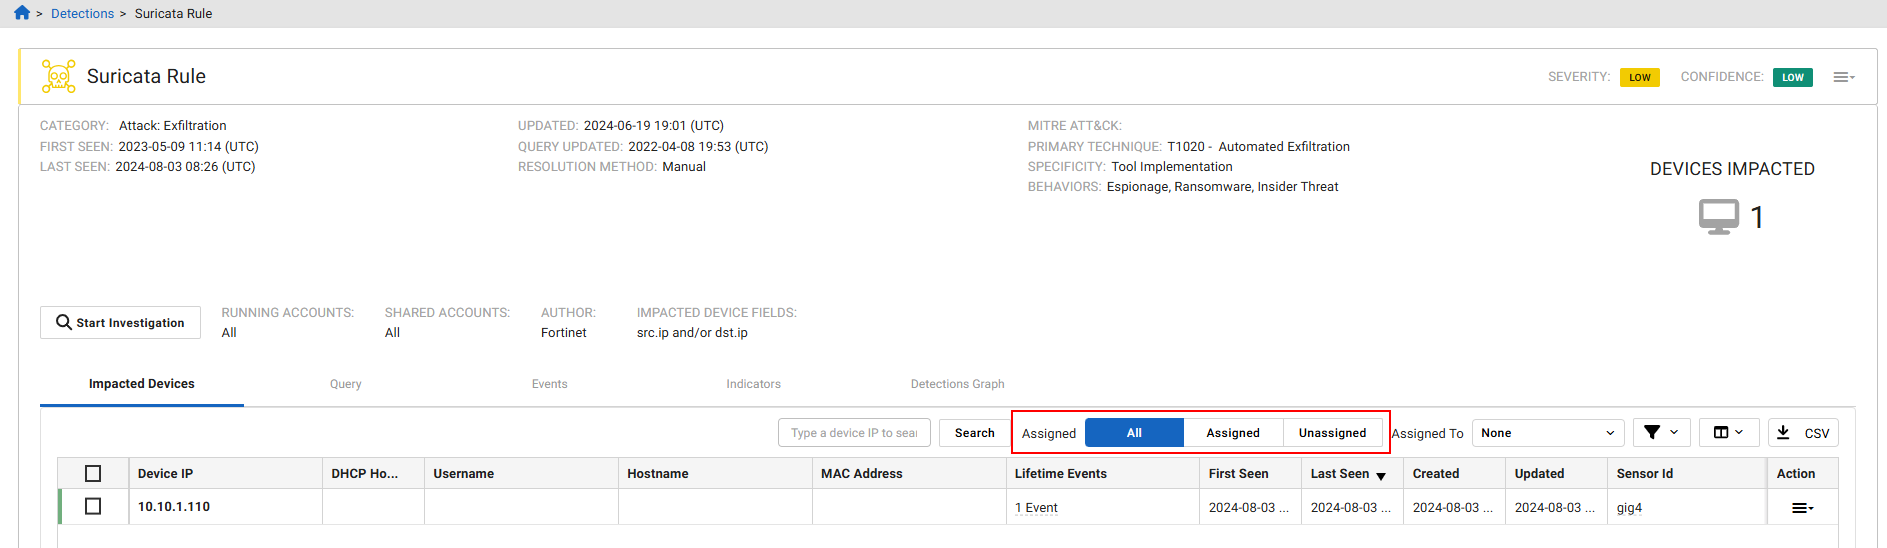Click the Start Investigation button

[x=120, y=323]
